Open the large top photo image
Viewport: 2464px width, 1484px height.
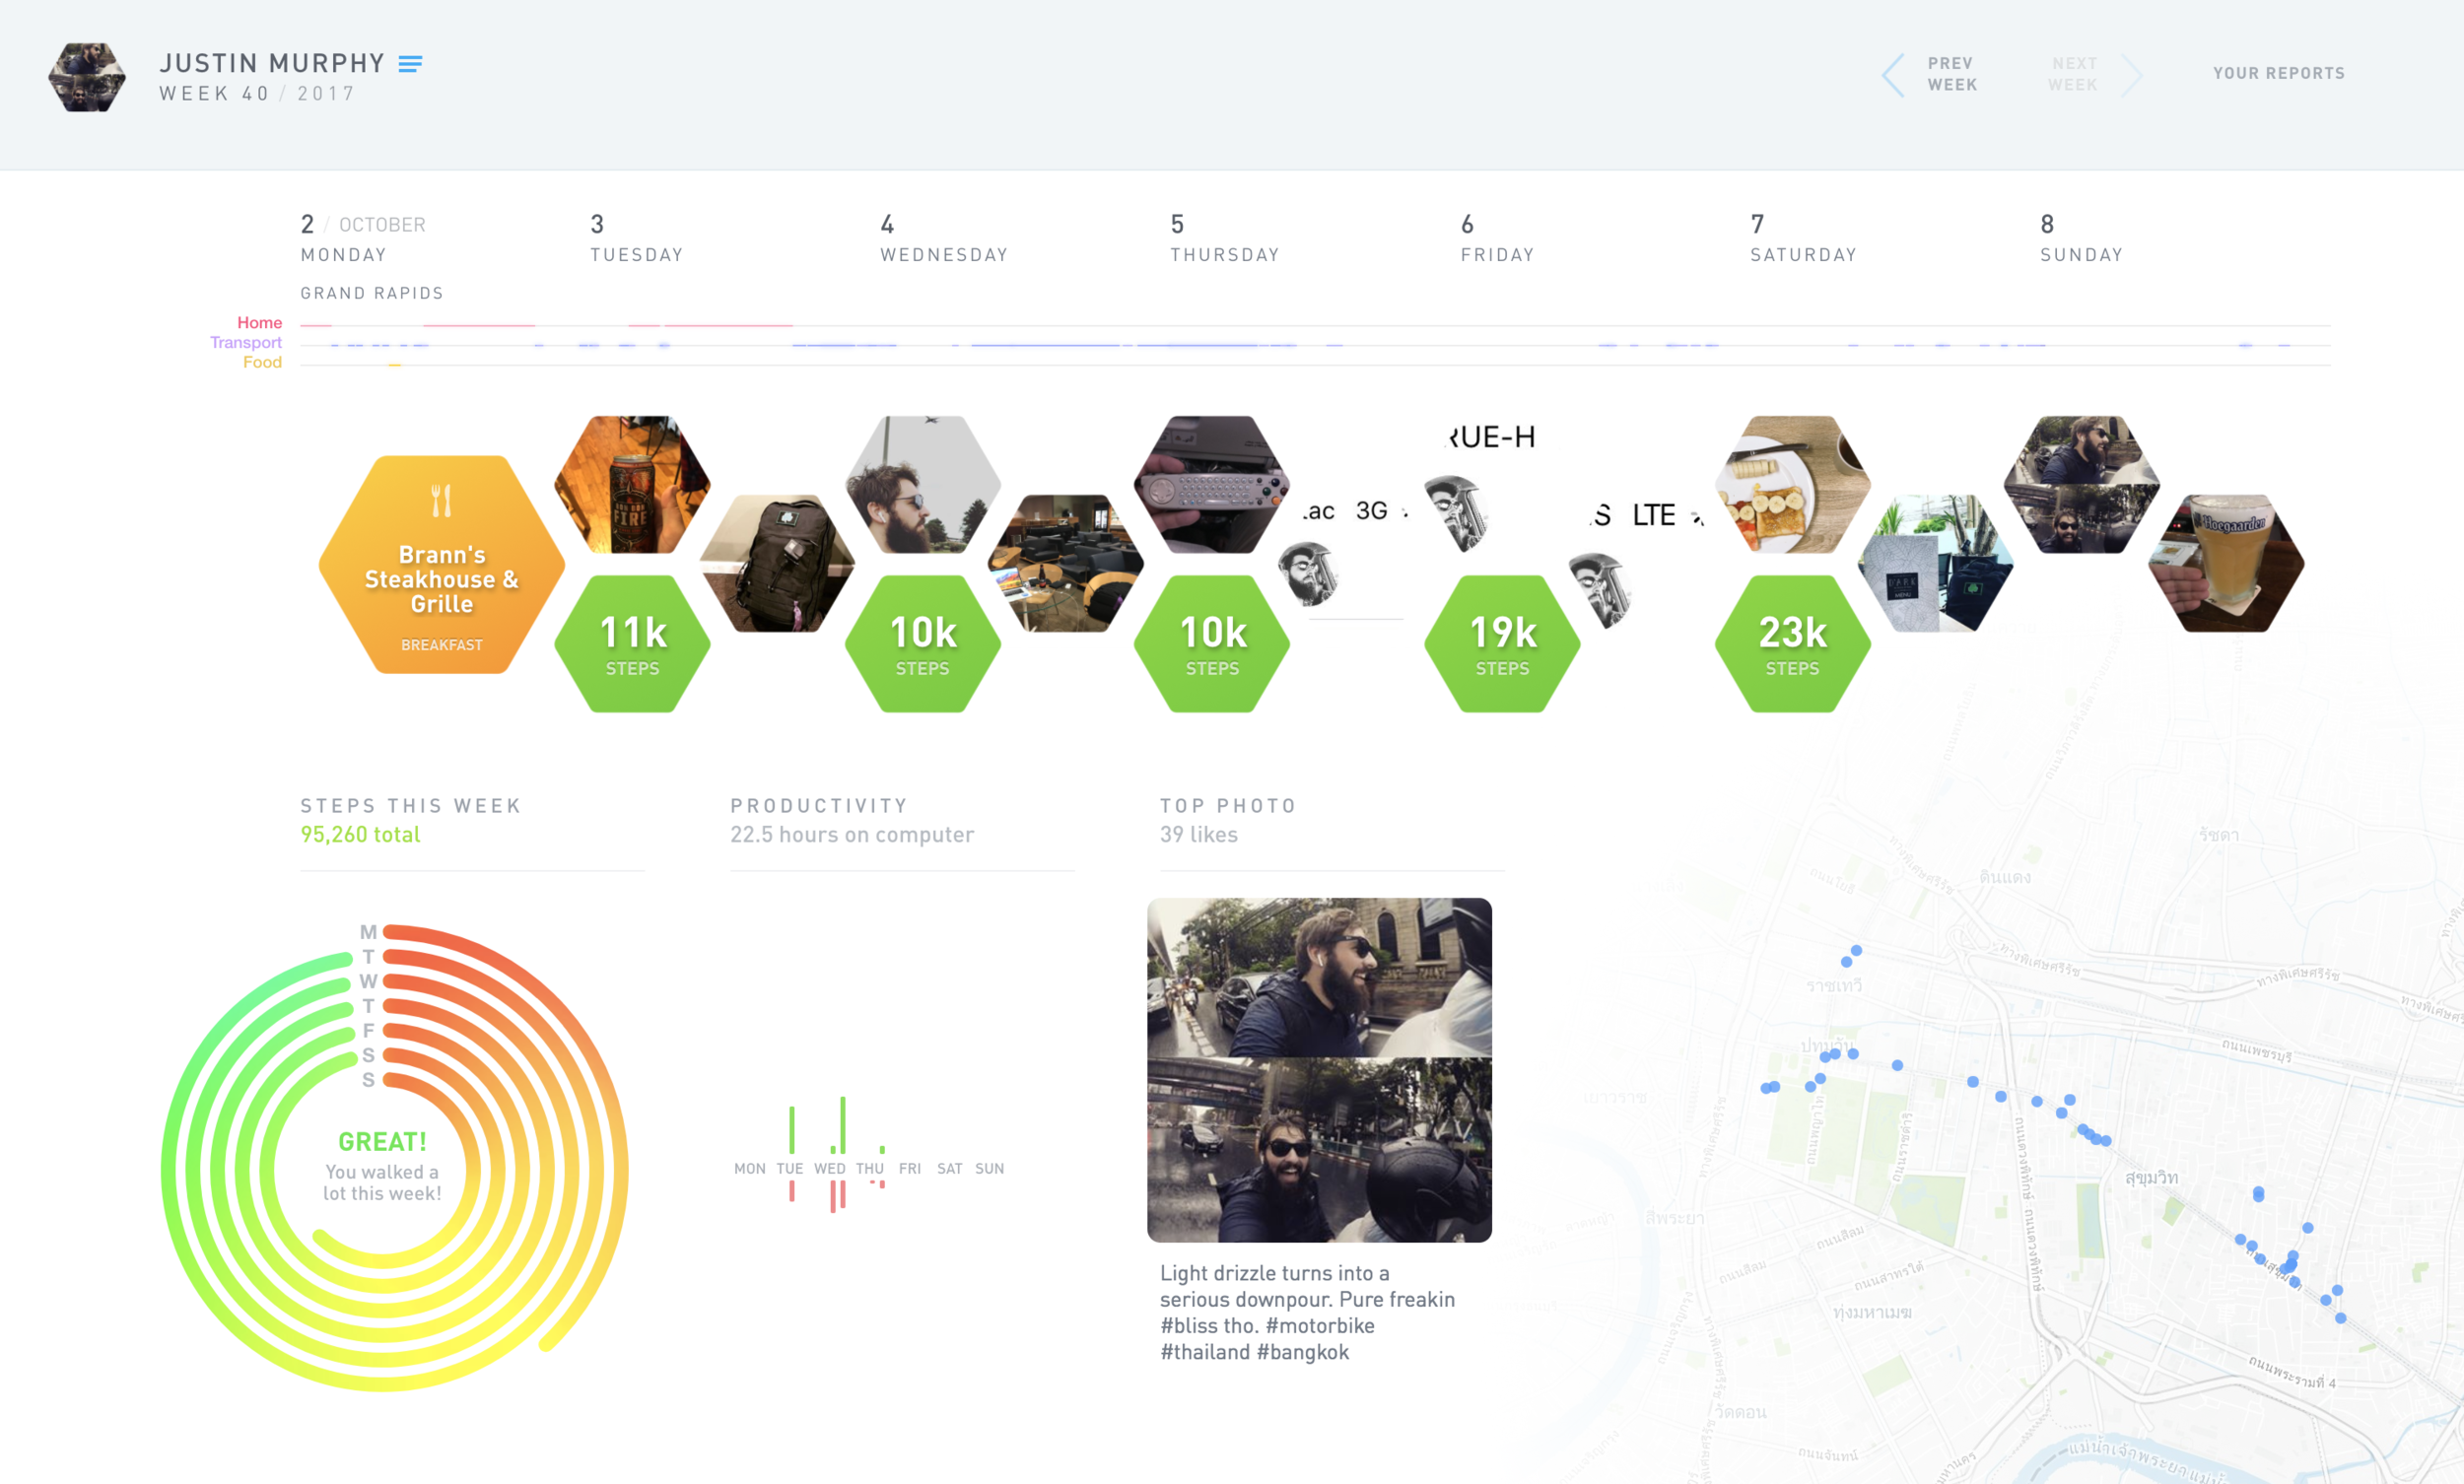(x=1319, y=1070)
